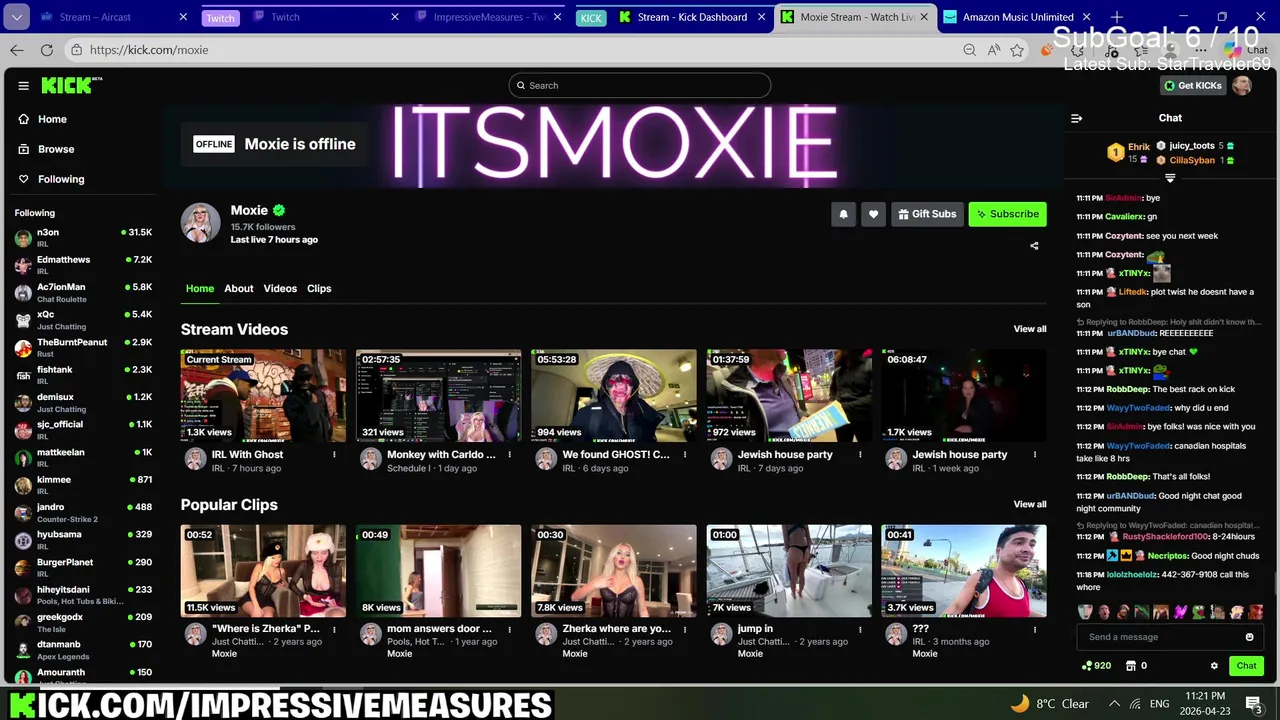Switch to the Videos tab
The image size is (1280, 720).
[280, 288]
